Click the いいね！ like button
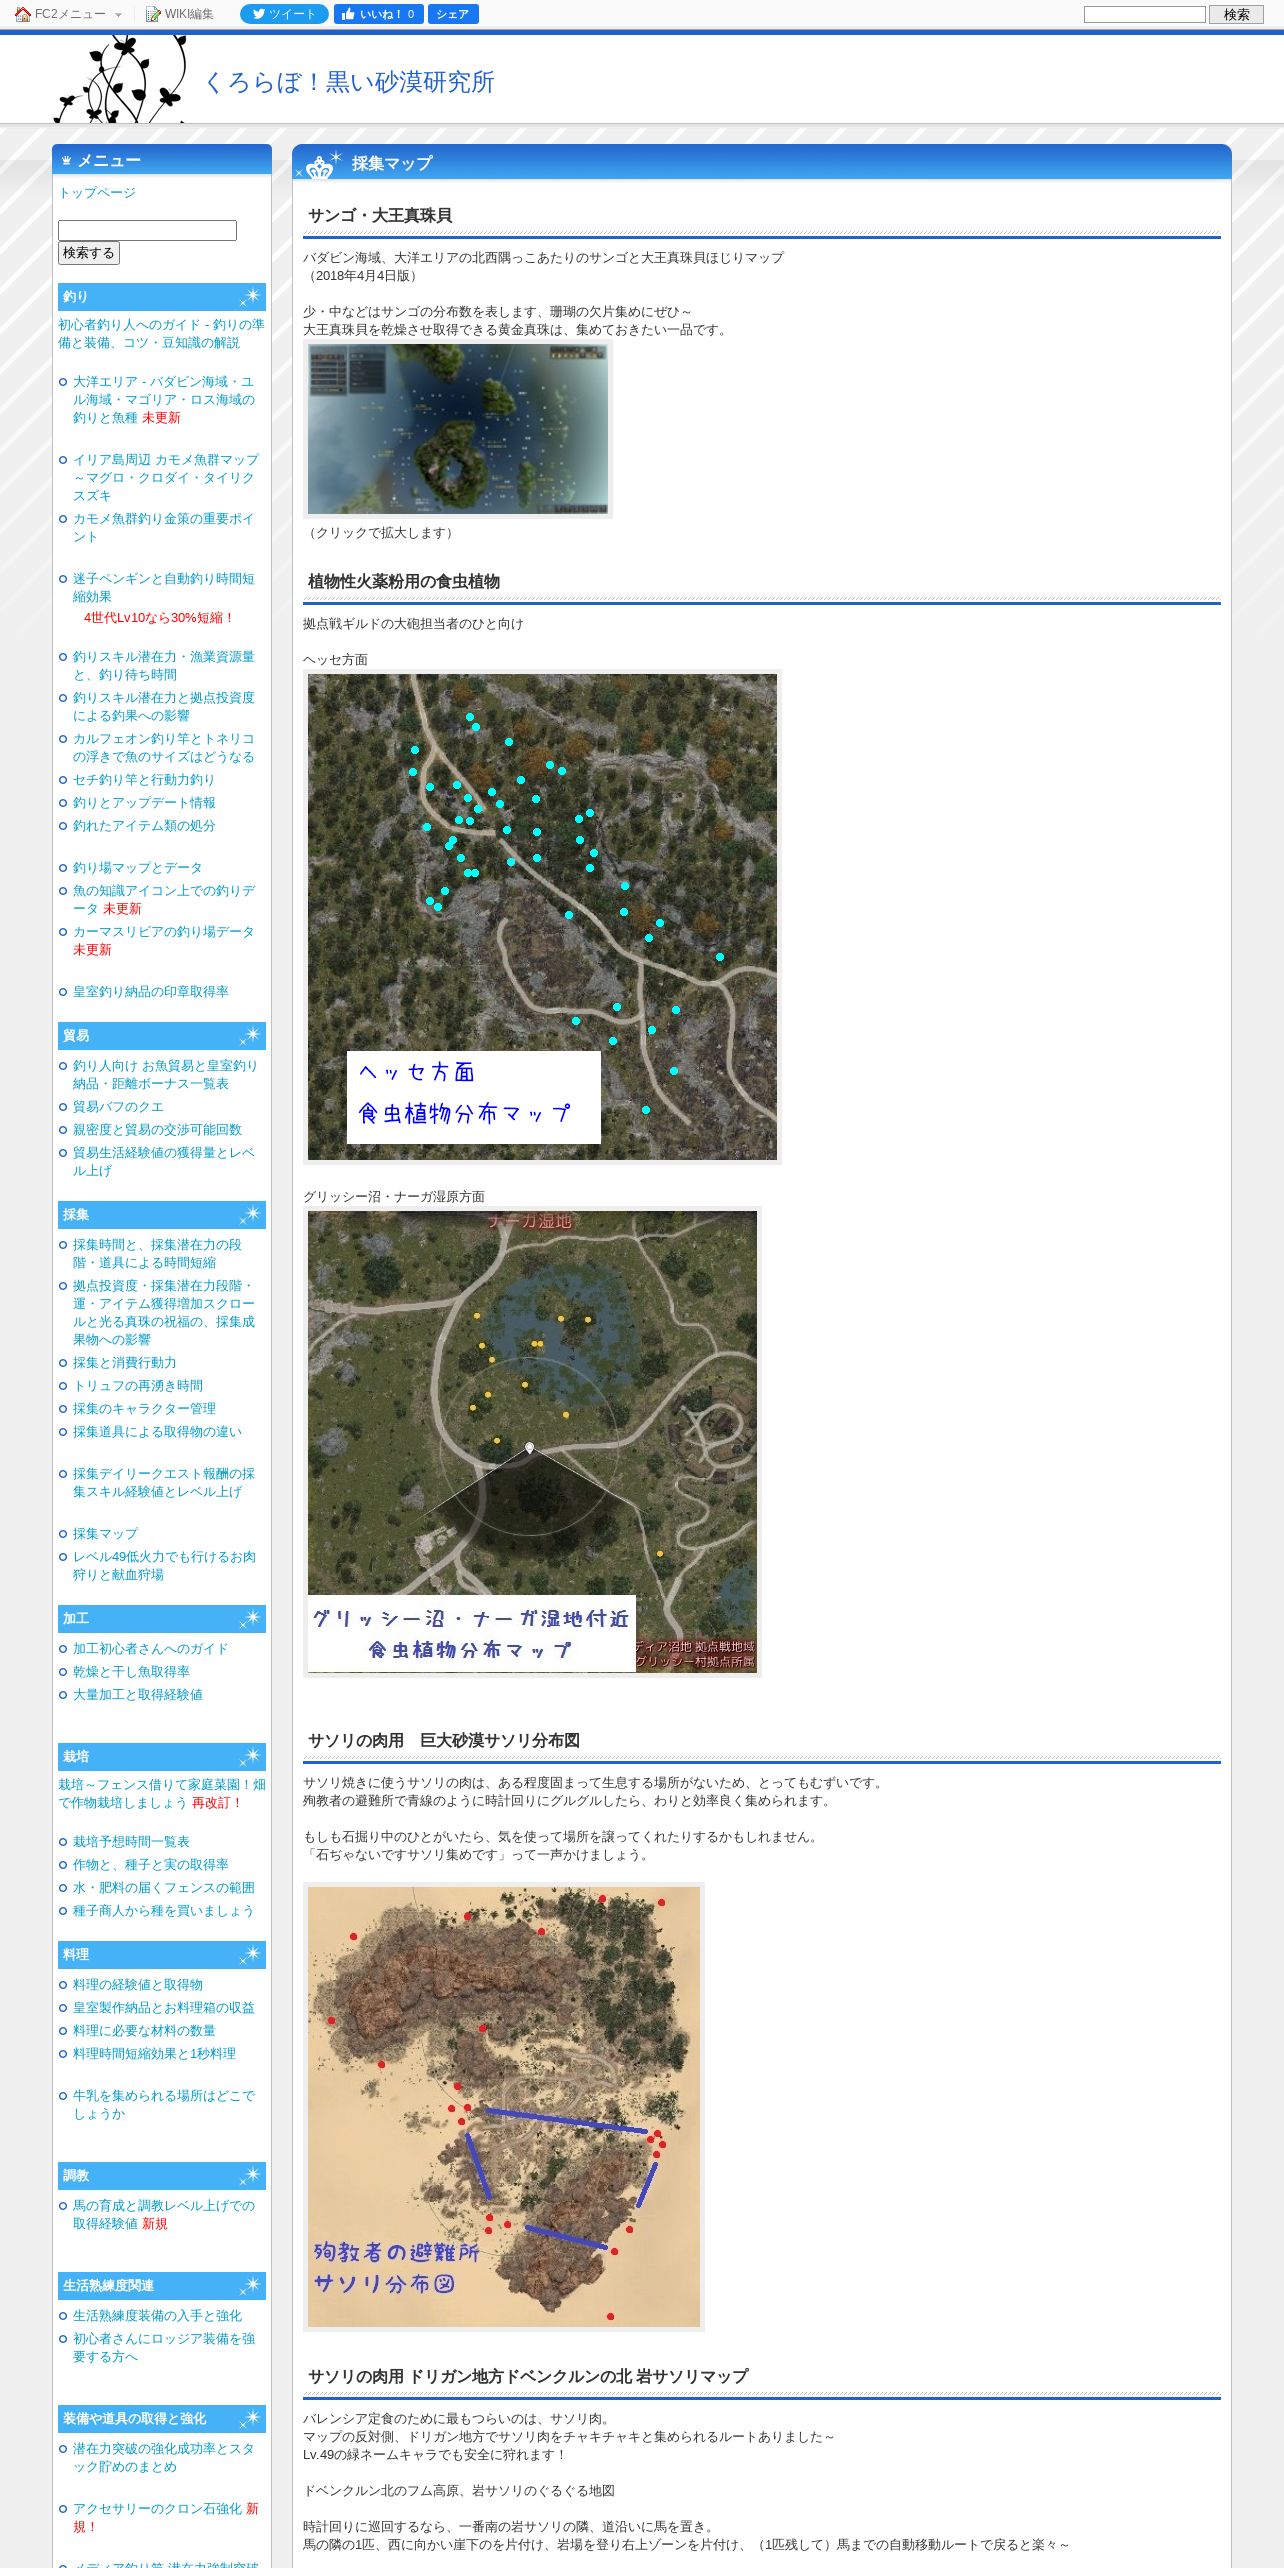 [x=378, y=14]
